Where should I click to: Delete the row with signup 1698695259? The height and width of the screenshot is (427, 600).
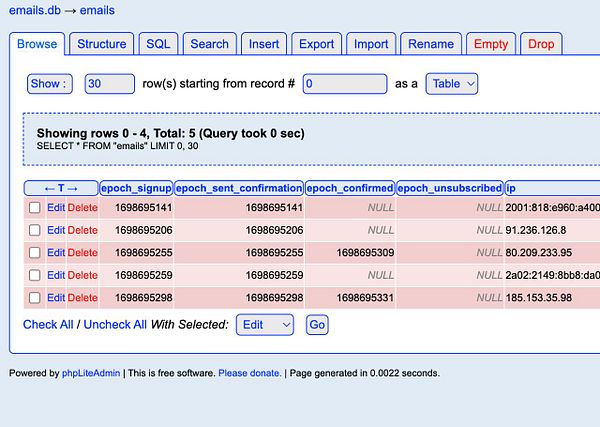point(83,275)
